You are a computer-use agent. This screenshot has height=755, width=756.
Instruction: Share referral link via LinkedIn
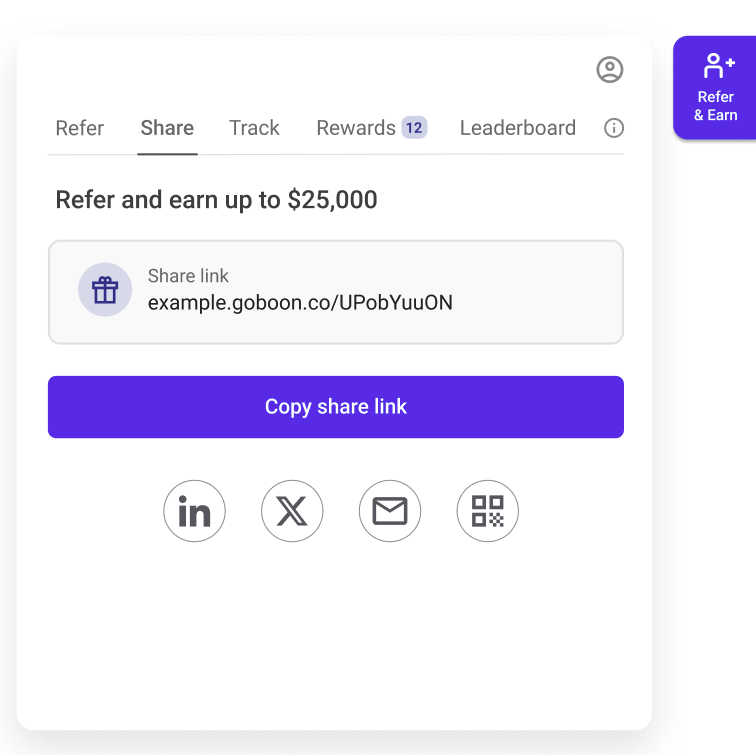[194, 512]
